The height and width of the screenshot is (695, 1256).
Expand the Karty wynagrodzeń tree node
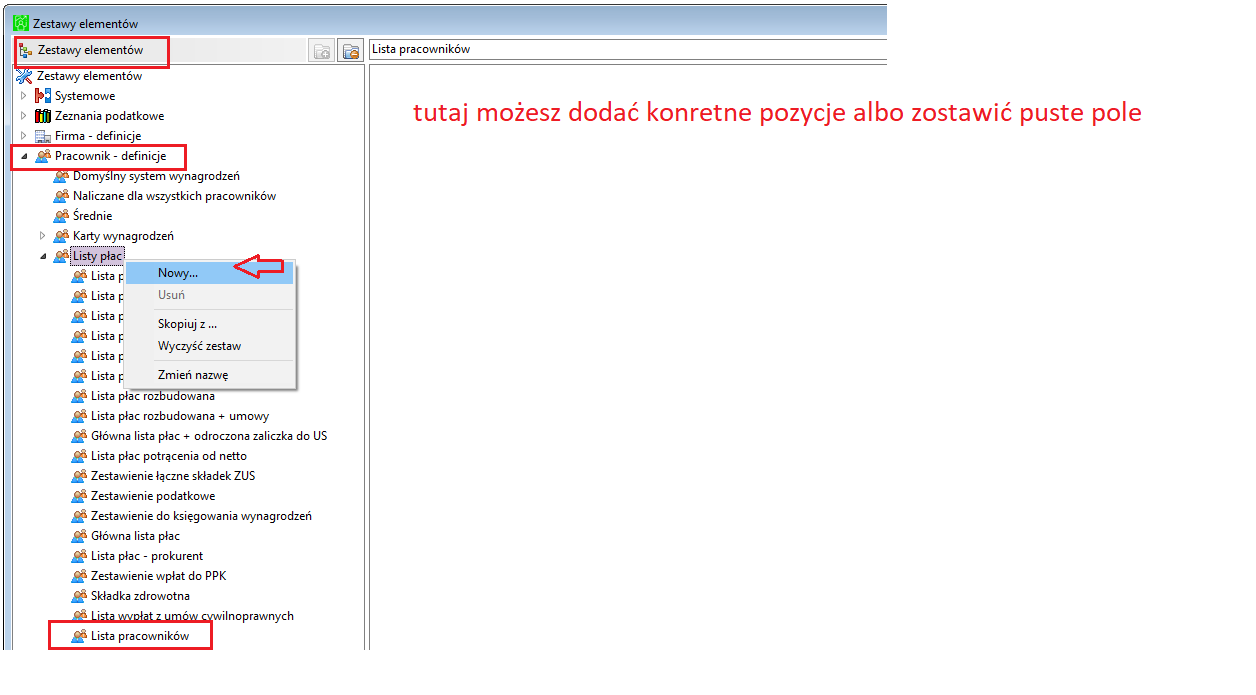point(42,236)
